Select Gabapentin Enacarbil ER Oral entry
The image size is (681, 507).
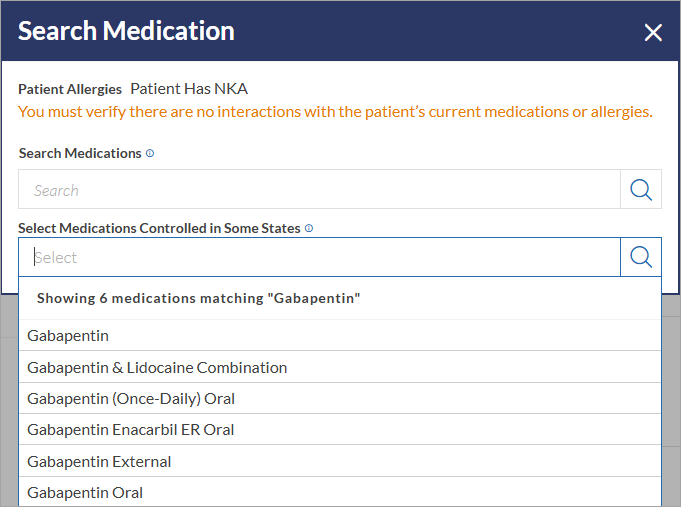click(x=340, y=430)
